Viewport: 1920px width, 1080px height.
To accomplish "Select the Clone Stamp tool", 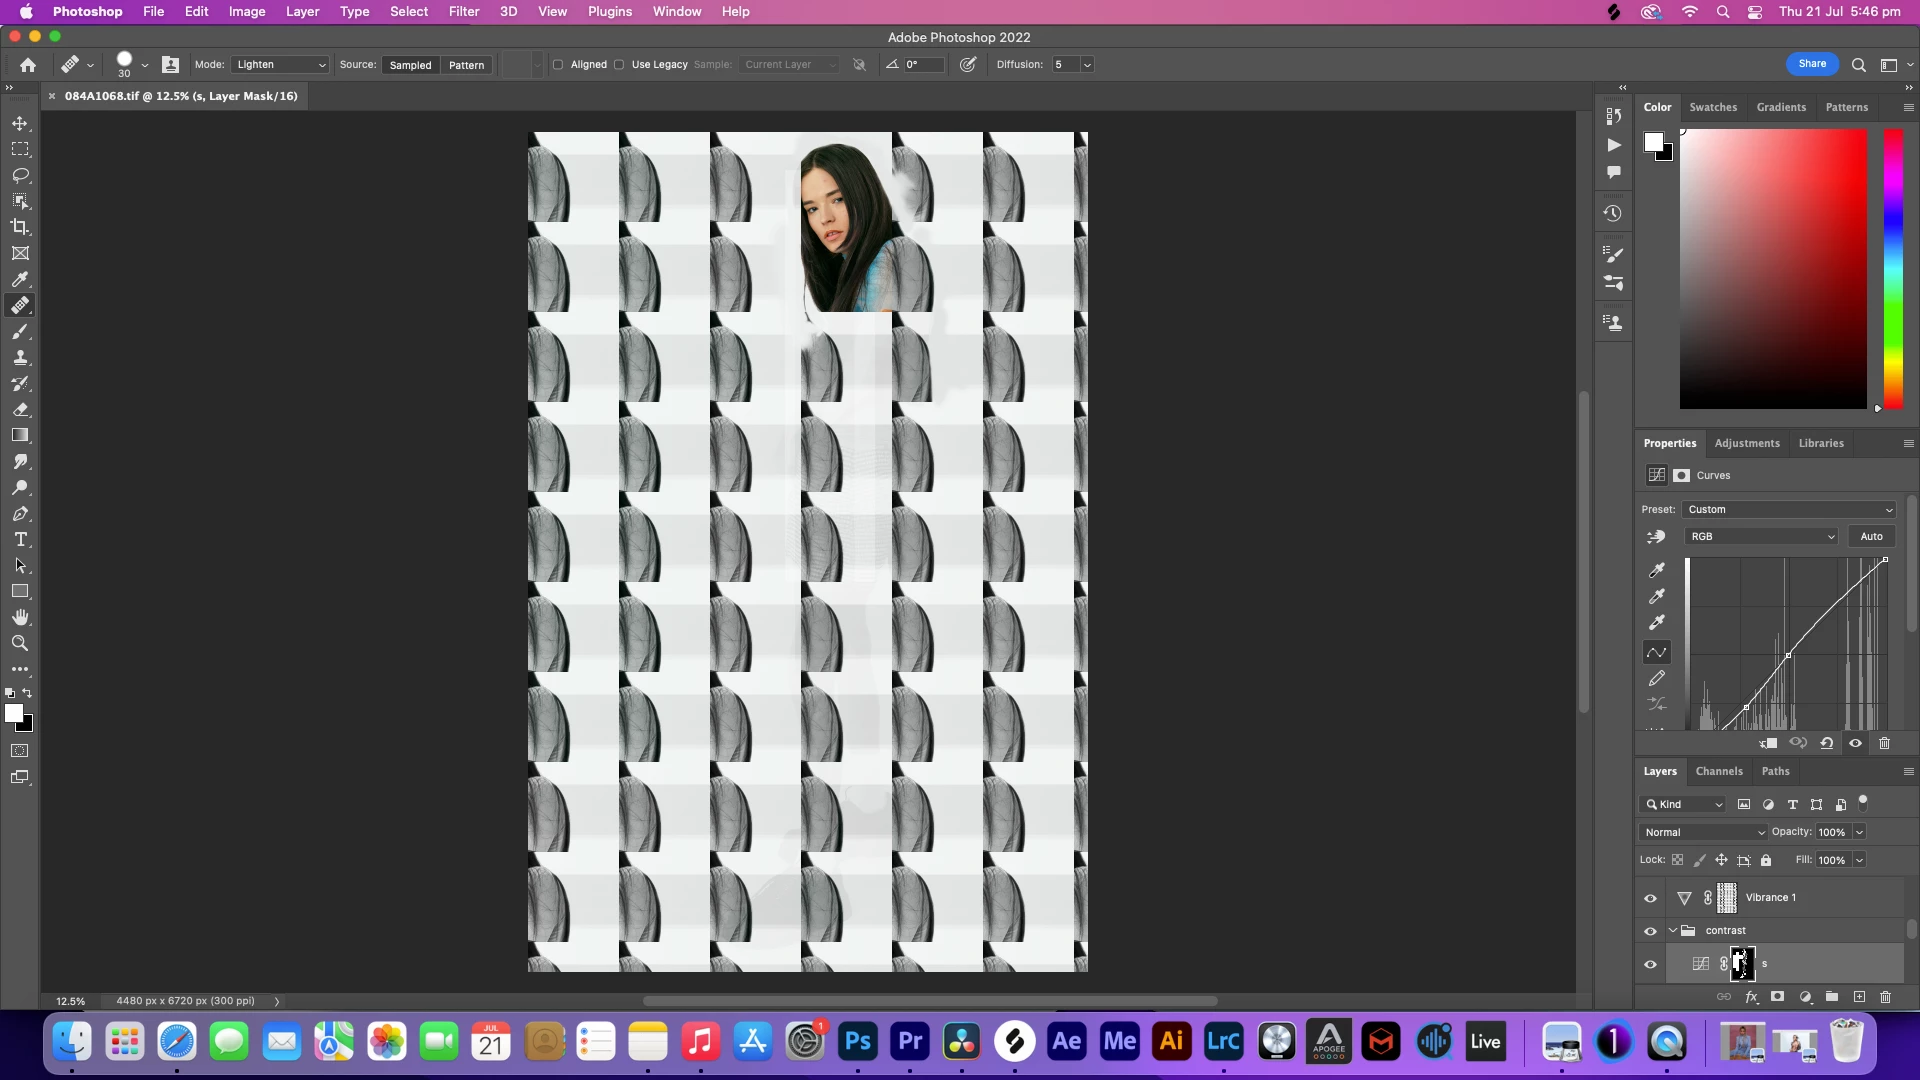I will click(20, 358).
